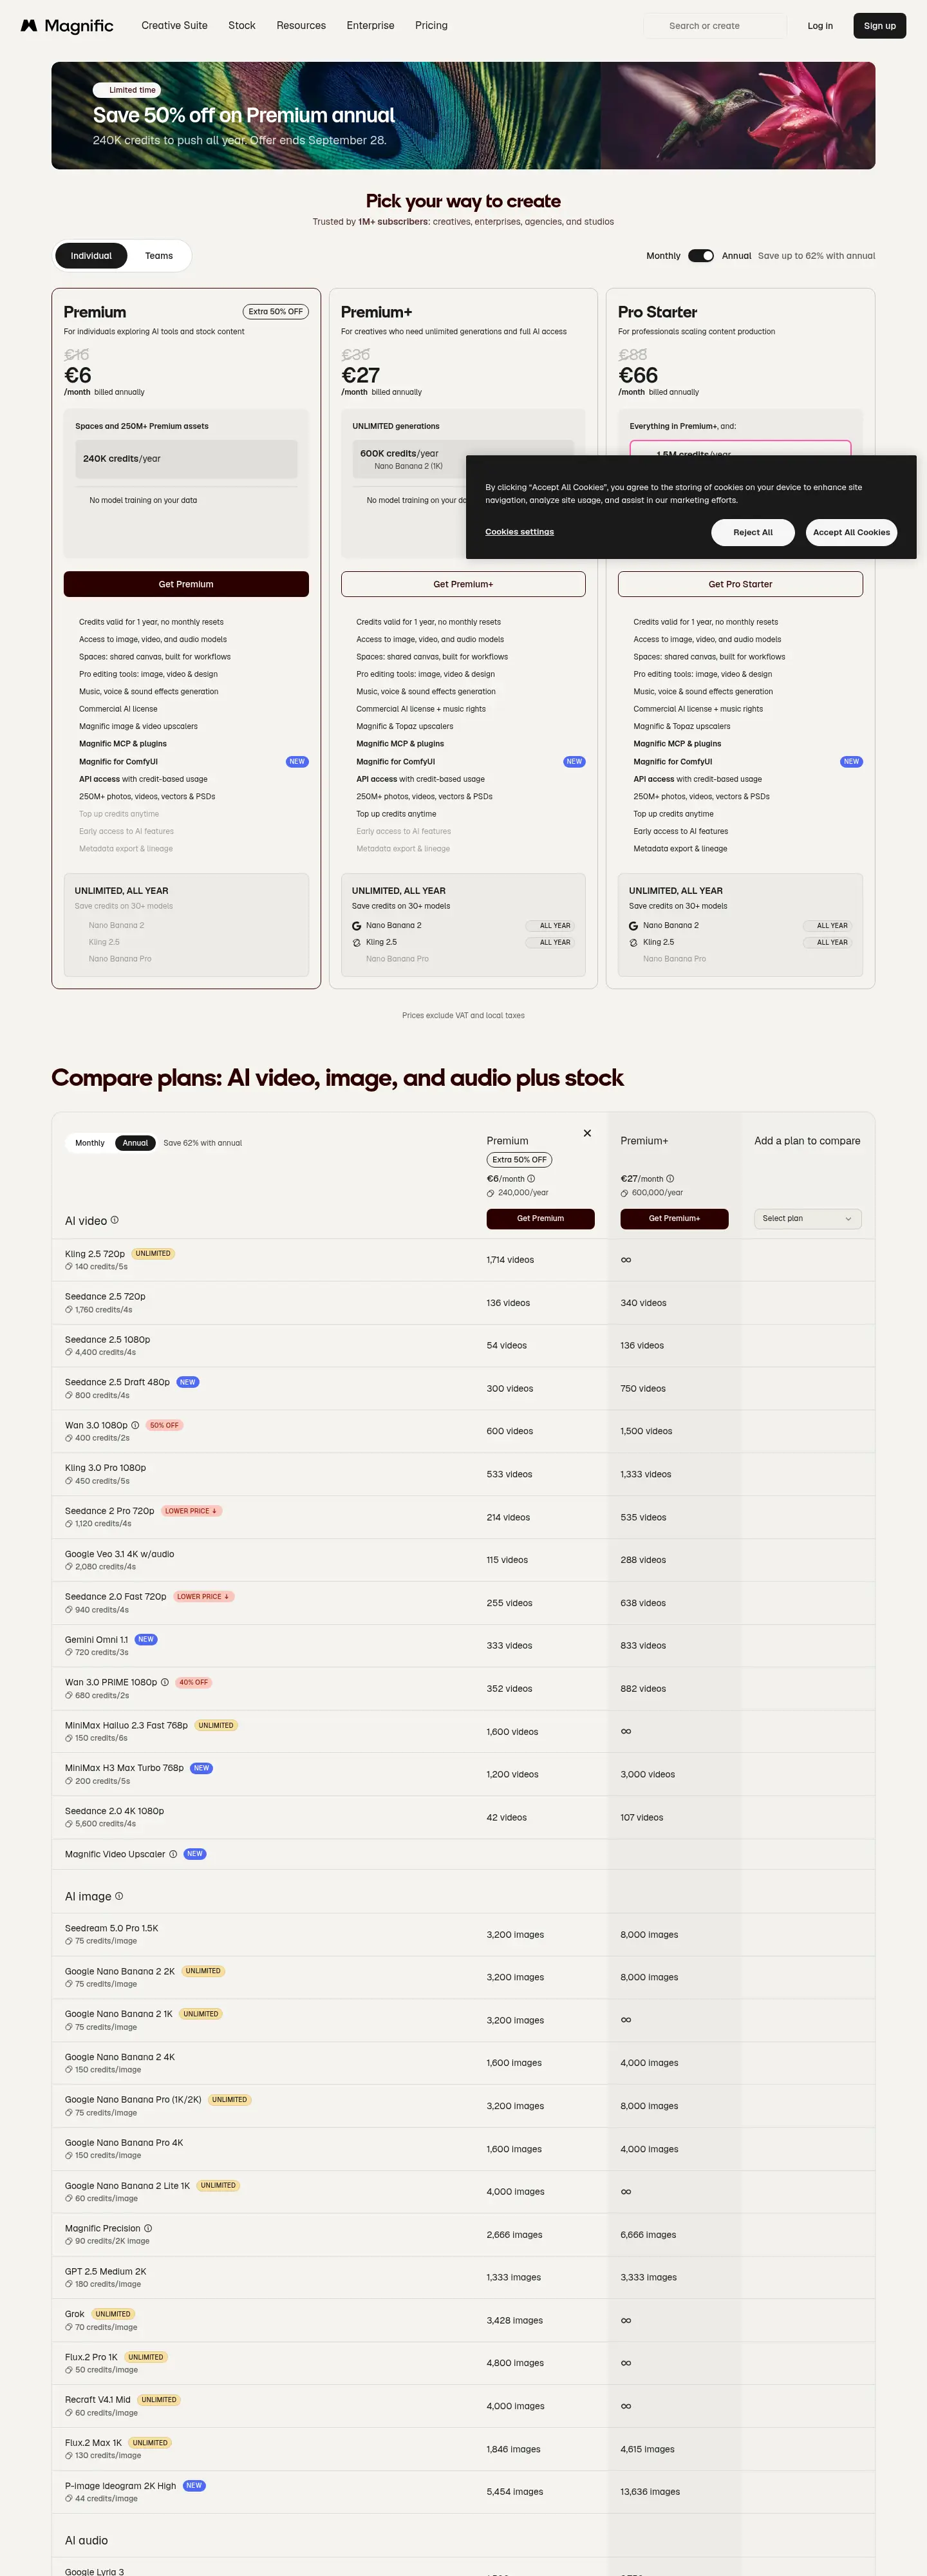
Task: Click info icon next to Wan 3.0 1080p
Action: coord(135,1425)
